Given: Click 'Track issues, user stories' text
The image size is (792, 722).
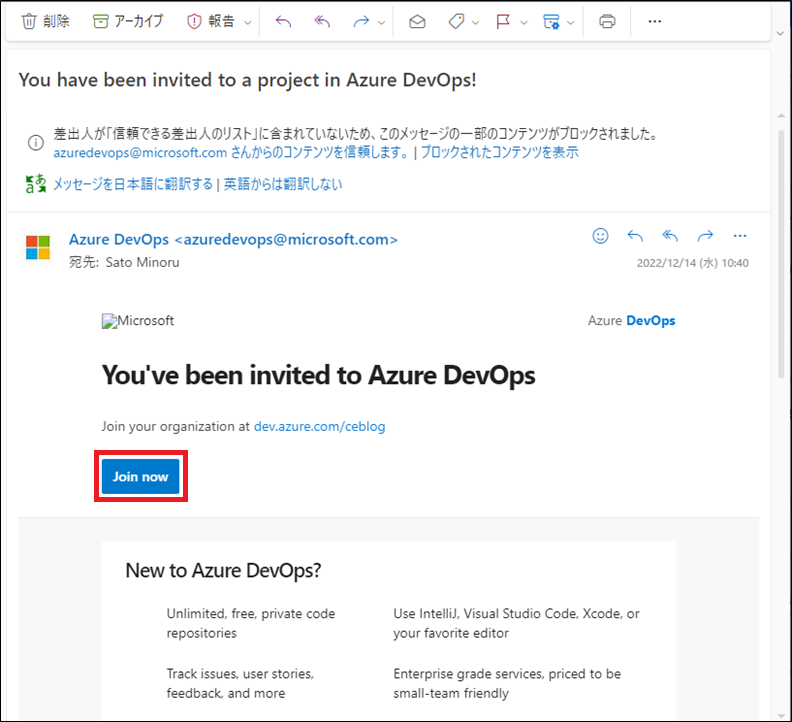Looking at the screenshot, I should point(240,683).
